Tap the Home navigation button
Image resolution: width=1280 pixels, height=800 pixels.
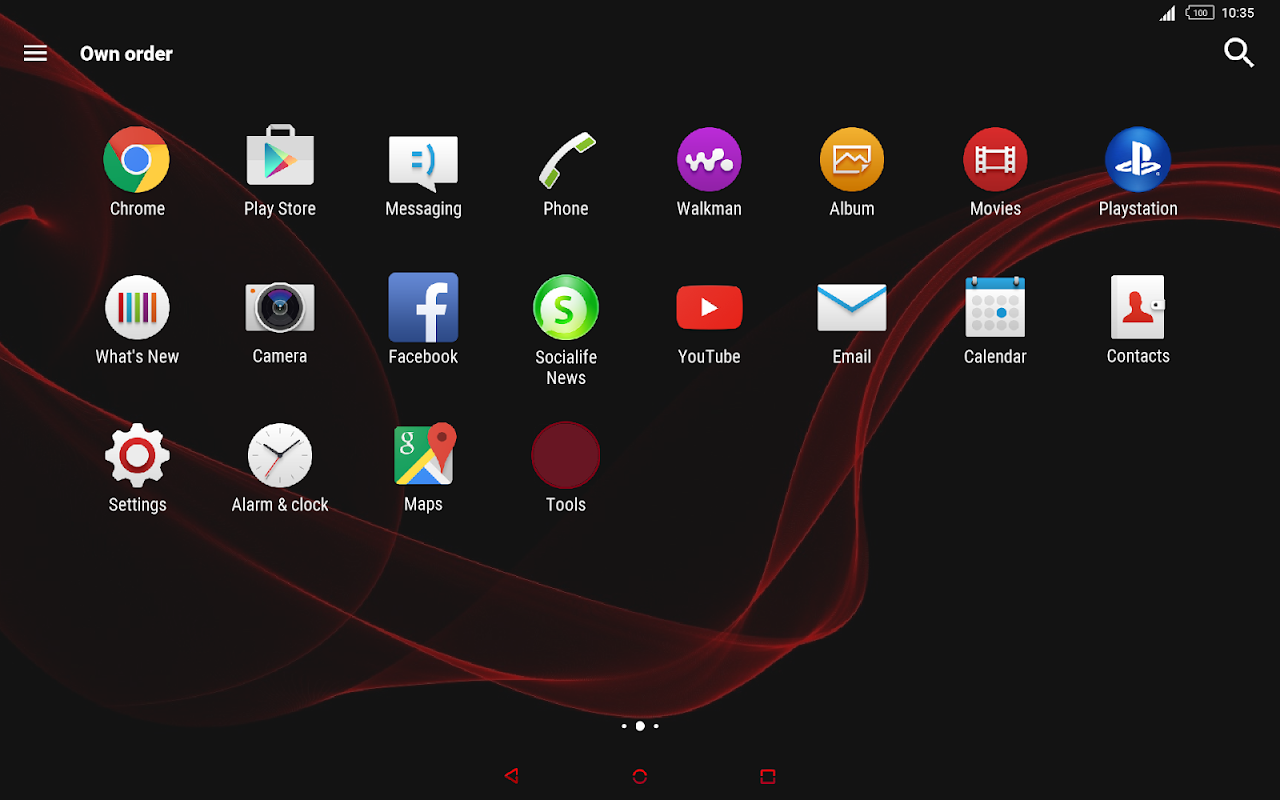[640, 776]
